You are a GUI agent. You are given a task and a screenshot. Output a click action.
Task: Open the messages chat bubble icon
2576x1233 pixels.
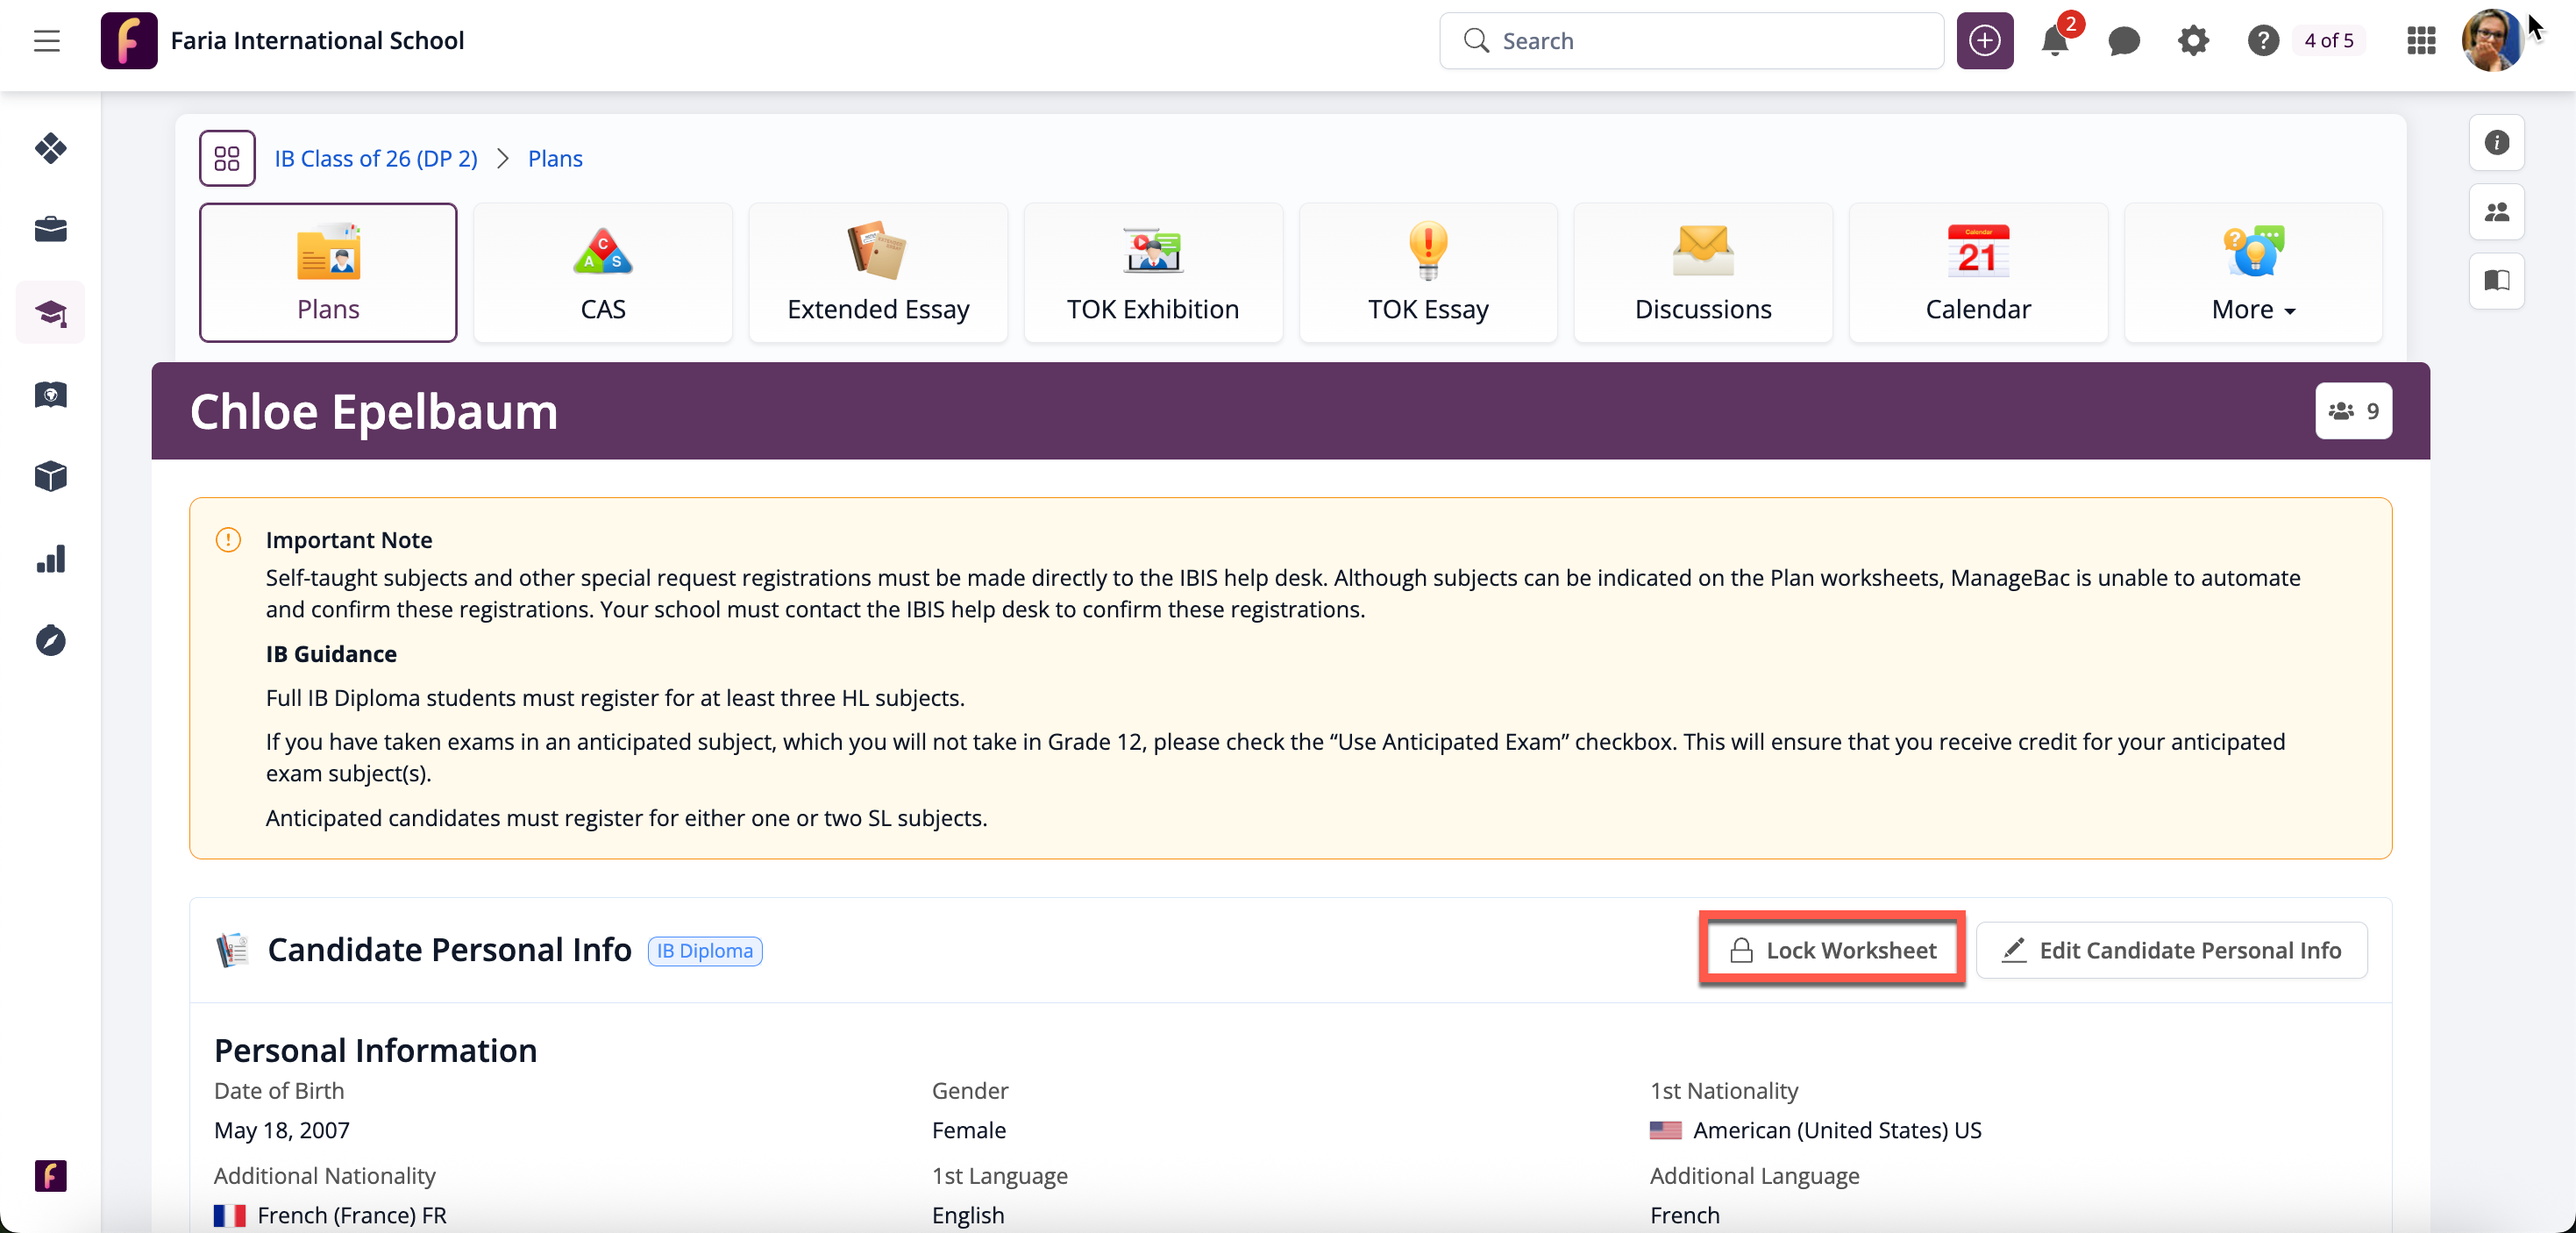[2123, 41]
